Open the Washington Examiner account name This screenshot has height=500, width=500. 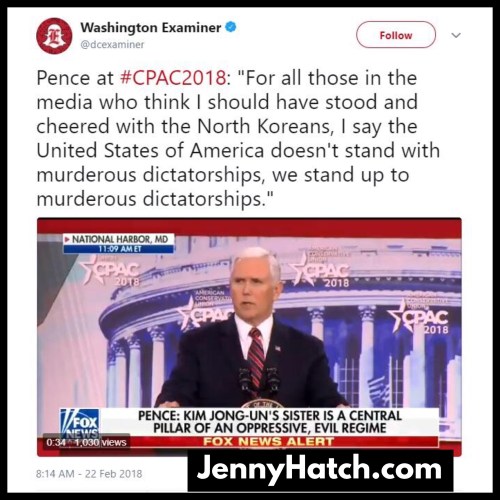[x=151, y=28]
